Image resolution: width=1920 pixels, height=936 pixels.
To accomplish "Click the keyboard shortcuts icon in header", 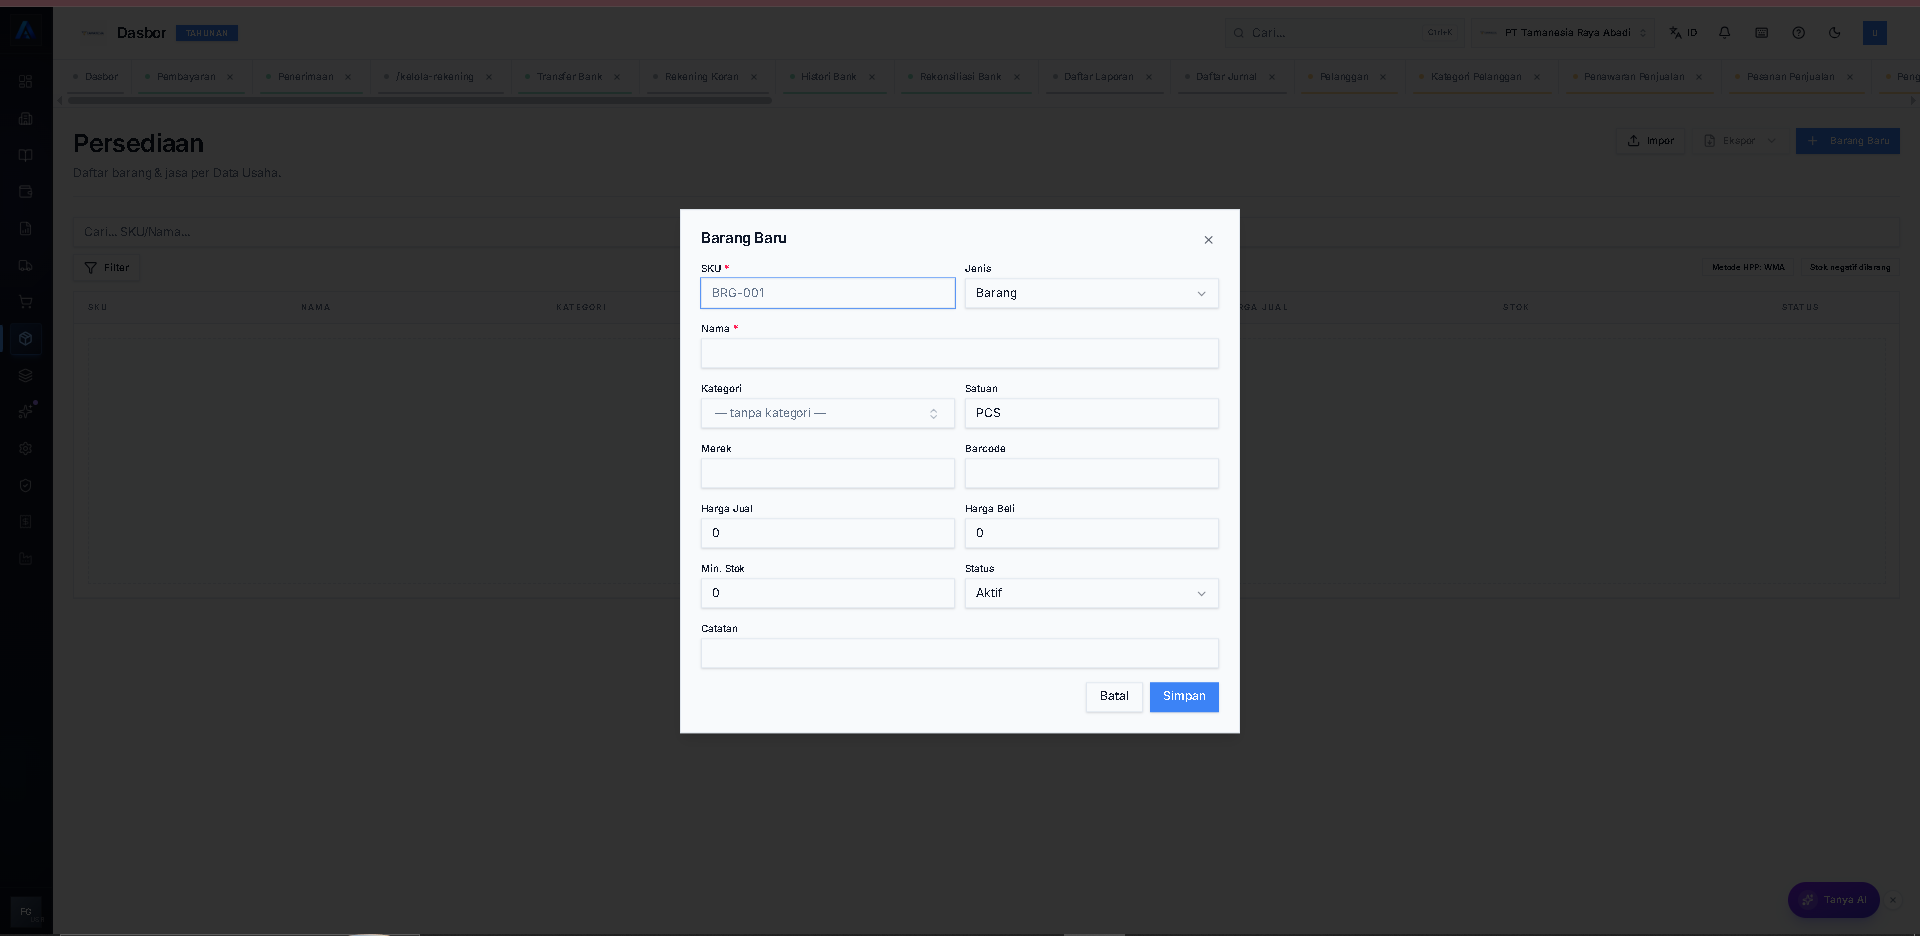I will (1761, 33).
